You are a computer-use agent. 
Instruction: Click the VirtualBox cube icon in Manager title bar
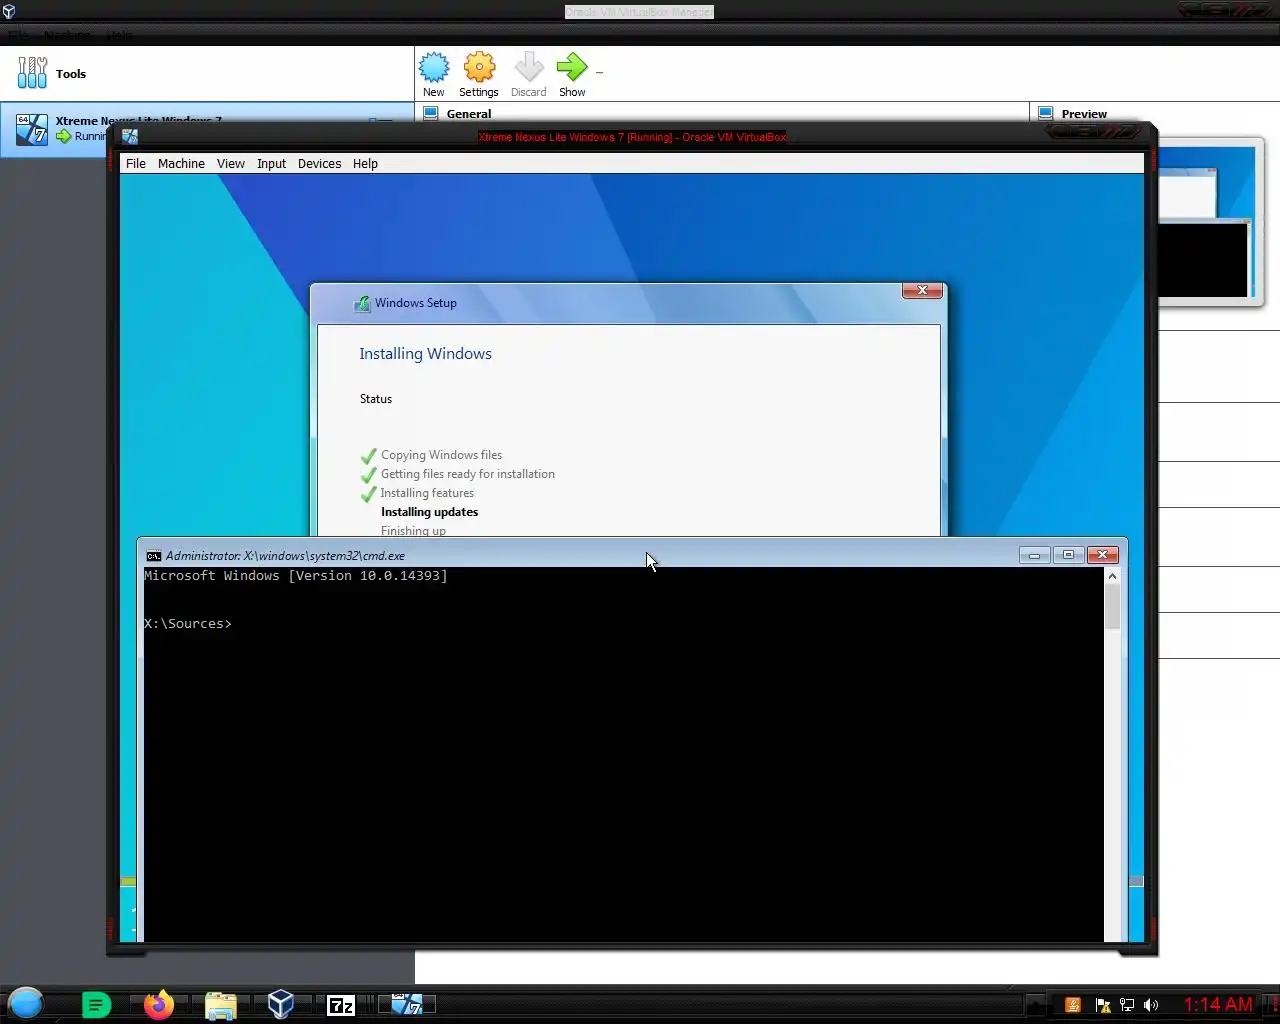pos(9,12)
